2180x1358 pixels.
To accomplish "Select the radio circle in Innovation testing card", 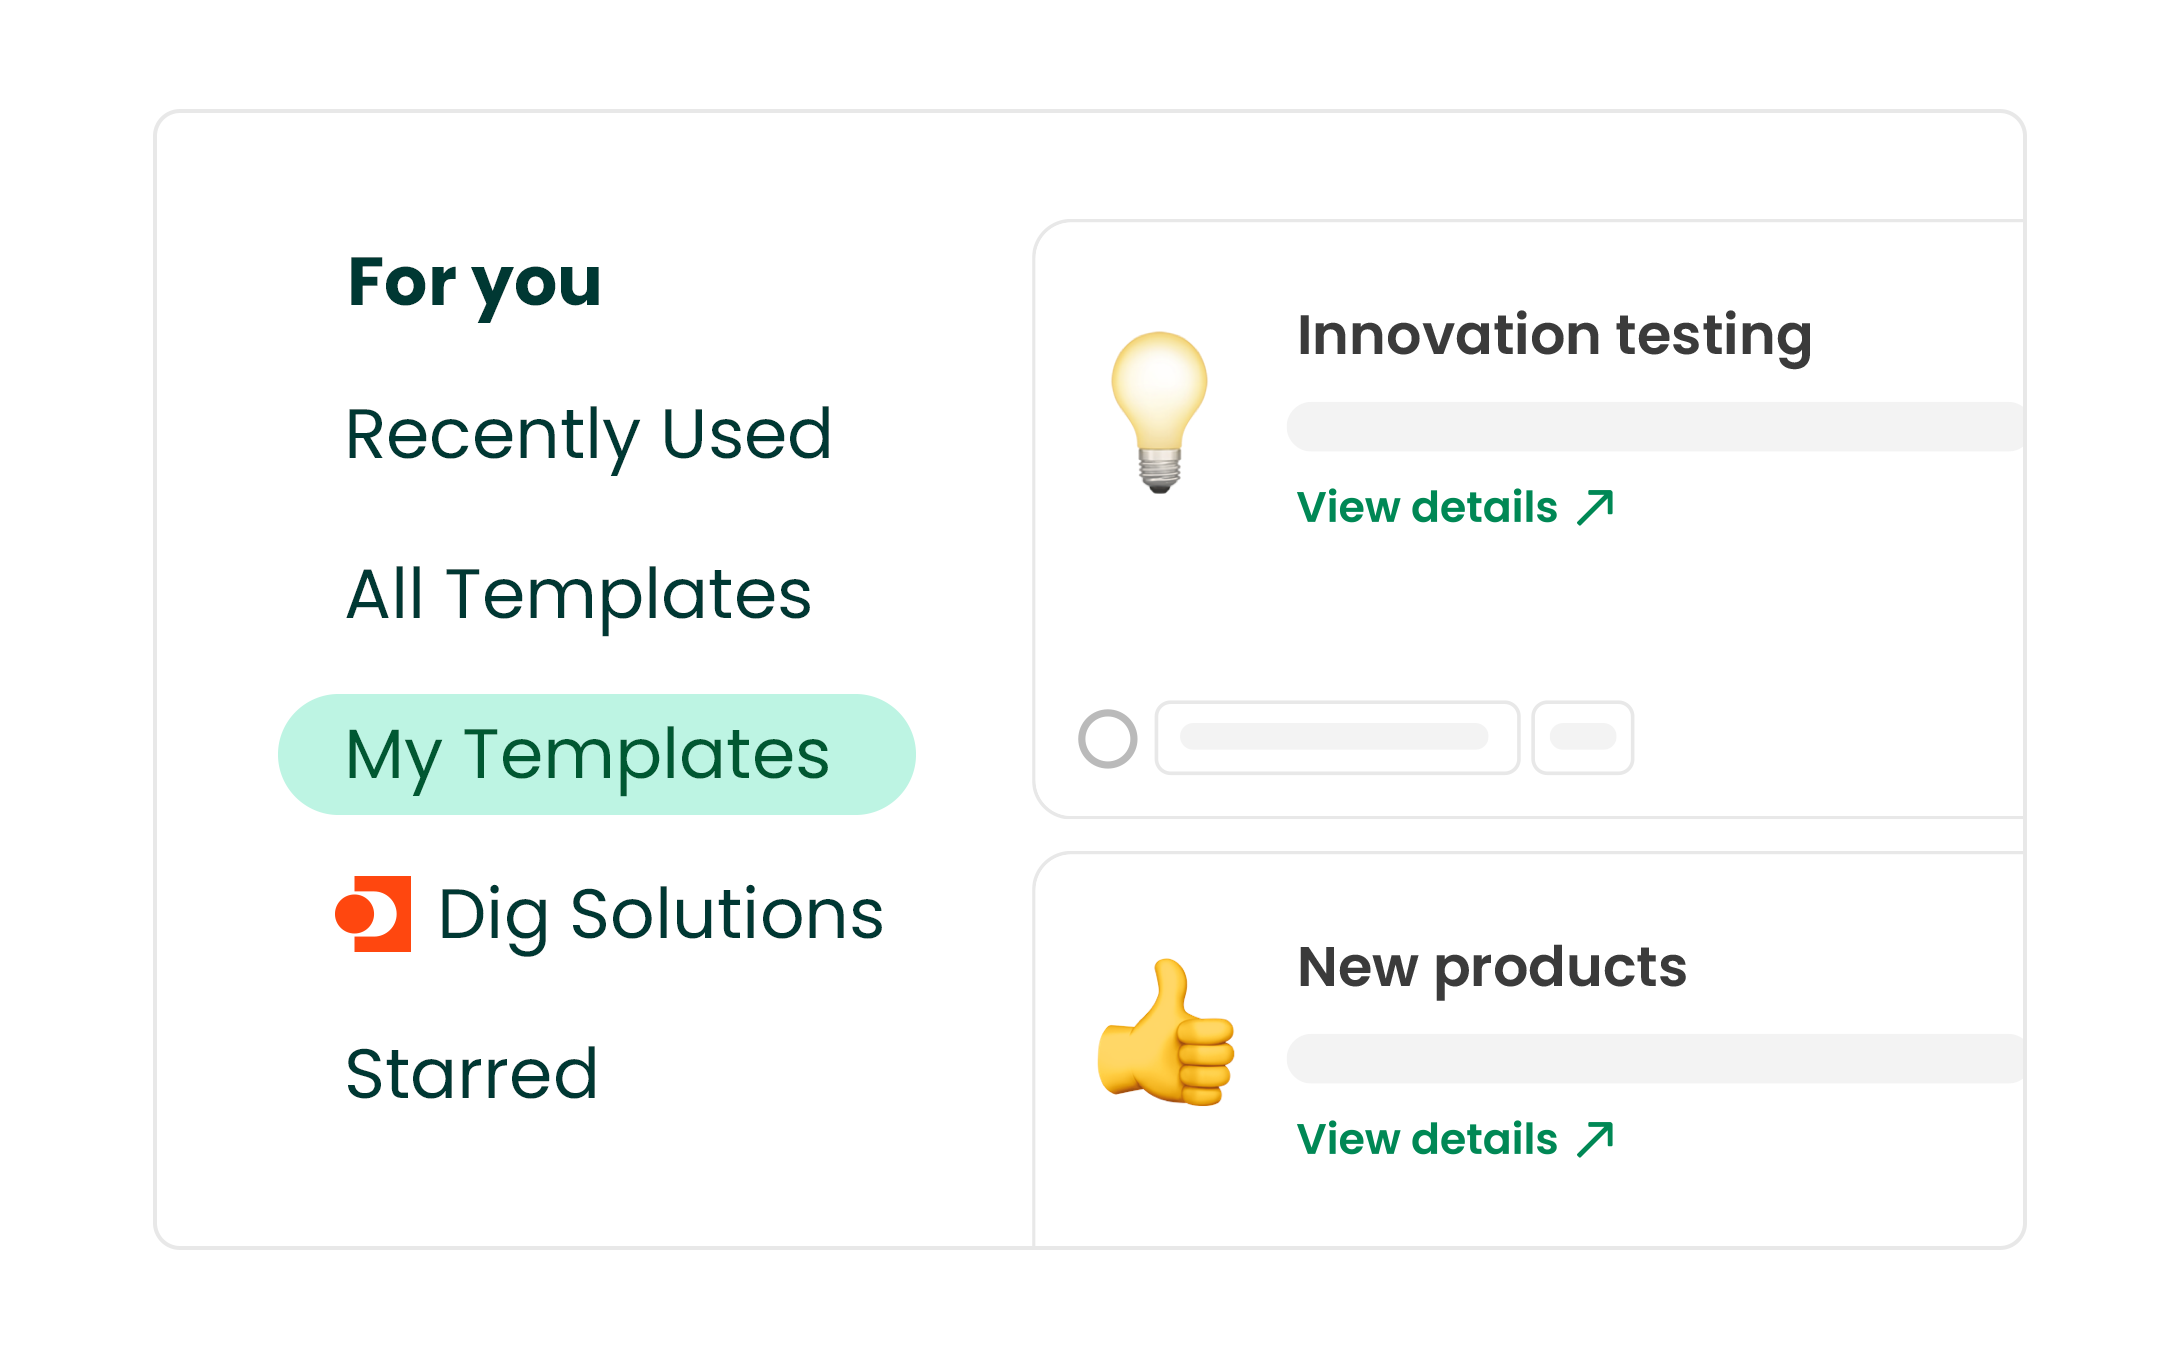I will [1107, 739].
